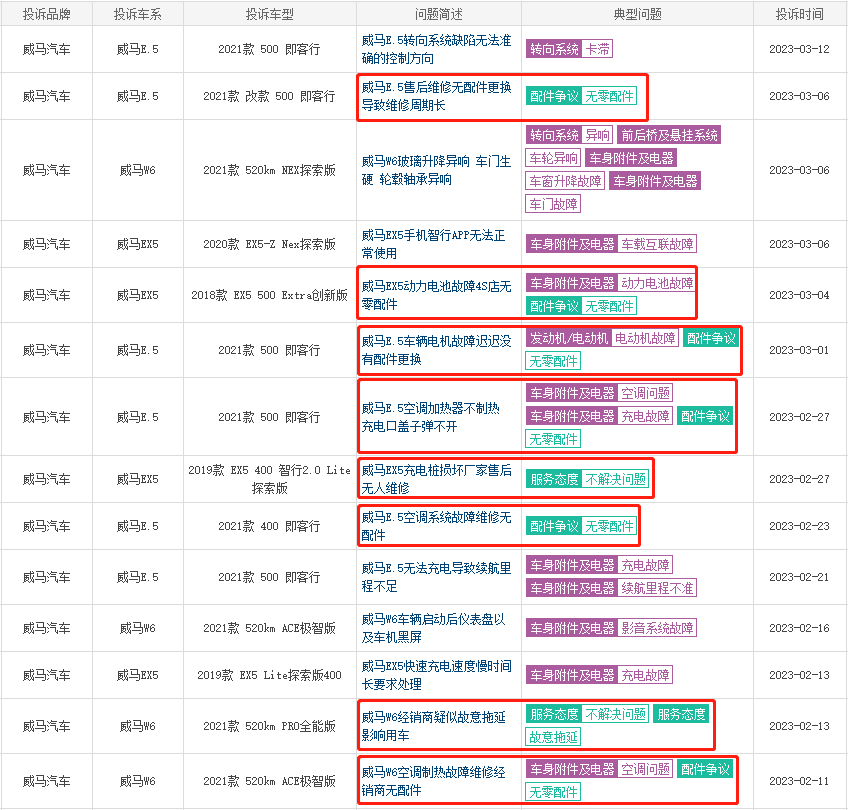Select the 影音系统故障 tag
This screenshot has width=848, height=810.
tap(657, 628)
